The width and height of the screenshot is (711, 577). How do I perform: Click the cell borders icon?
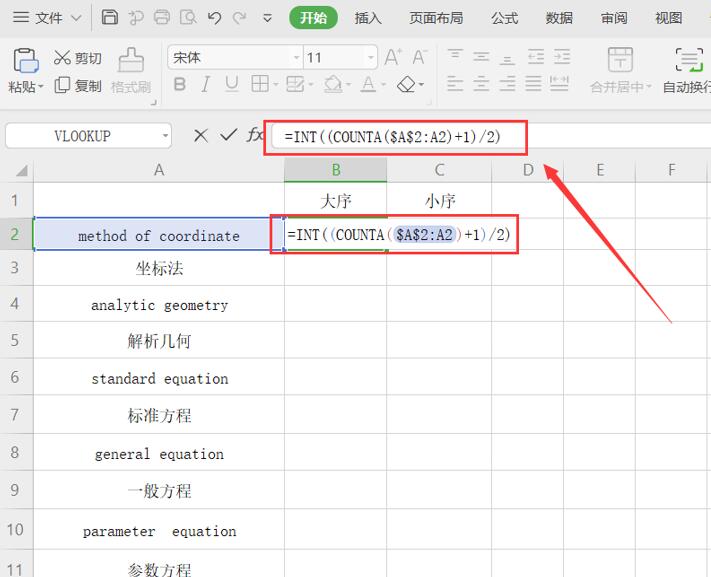(x=260, y=84)
